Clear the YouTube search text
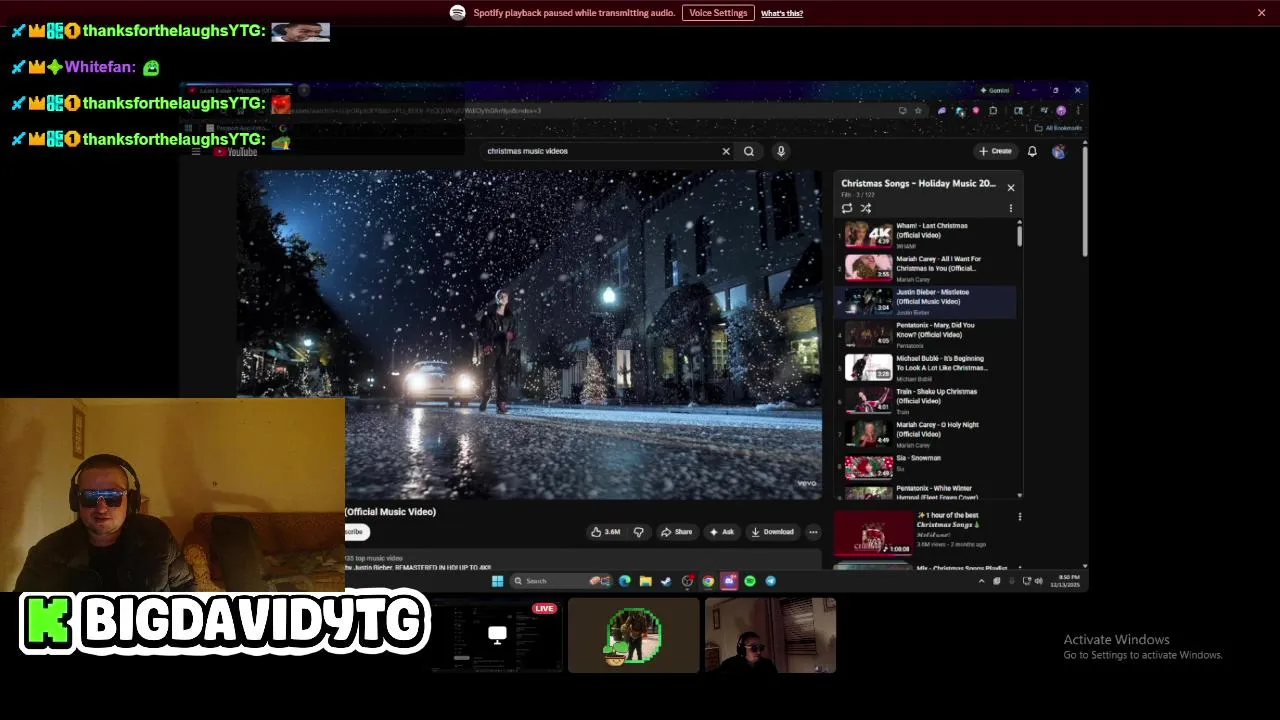This screenshot has height=720, width=1280. point(726,151)
